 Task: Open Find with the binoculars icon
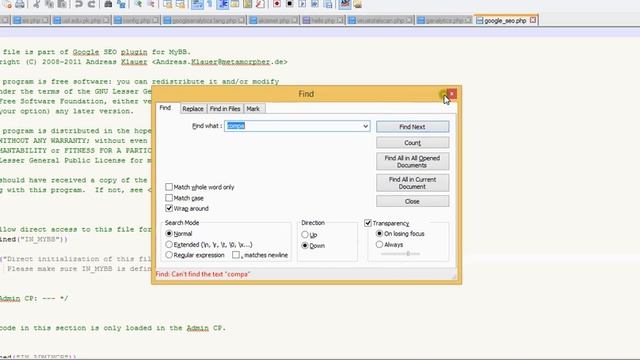[108, 4]
